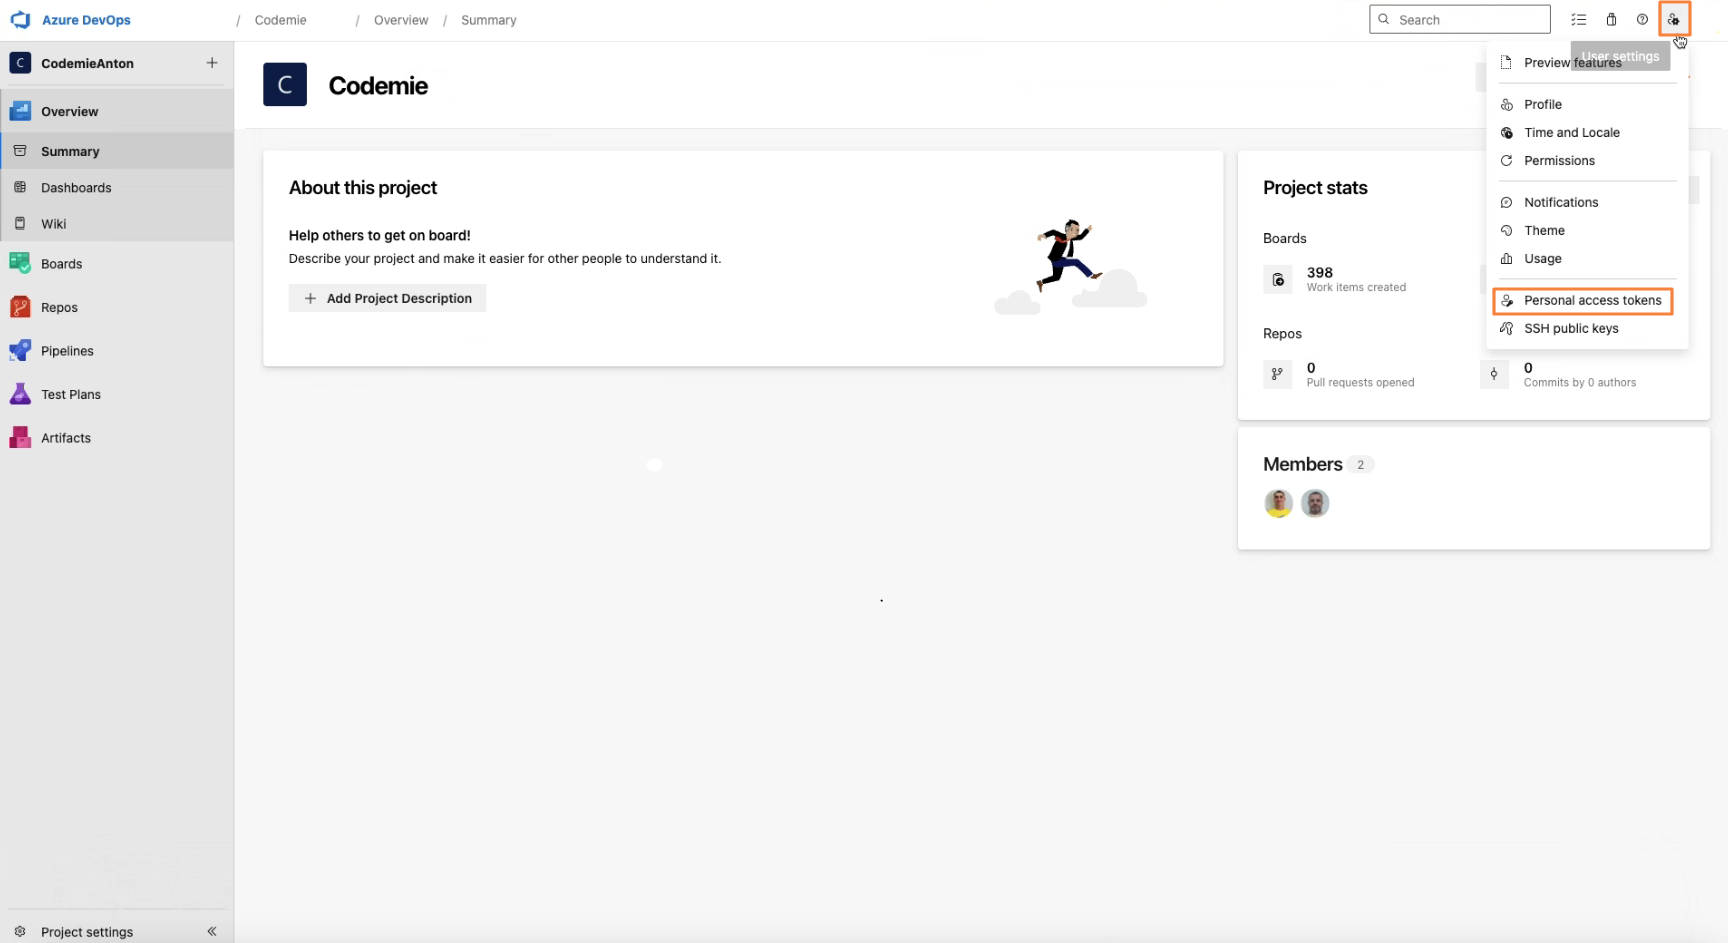Open the Wiki section
This screenshot has height=943, width=1728.
52,223
